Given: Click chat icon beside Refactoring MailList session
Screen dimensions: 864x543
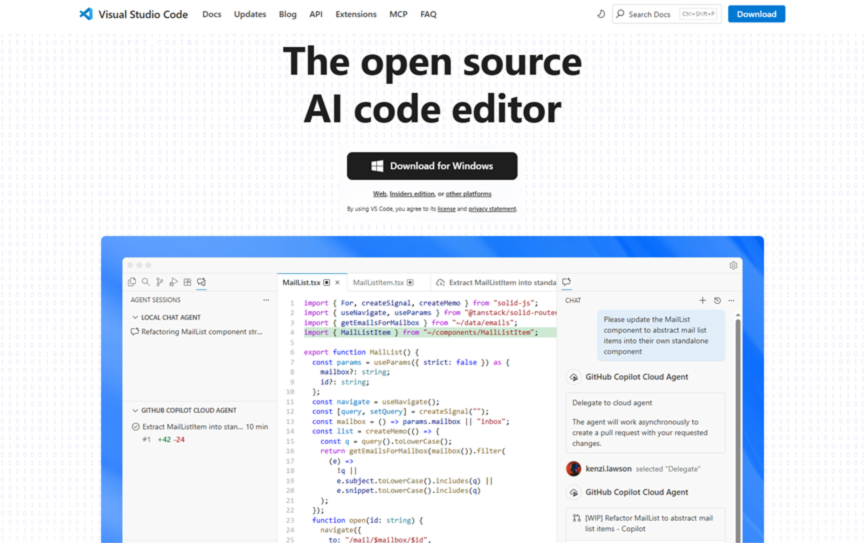Looking at the screenshot, I should click(x=134, y=332).
